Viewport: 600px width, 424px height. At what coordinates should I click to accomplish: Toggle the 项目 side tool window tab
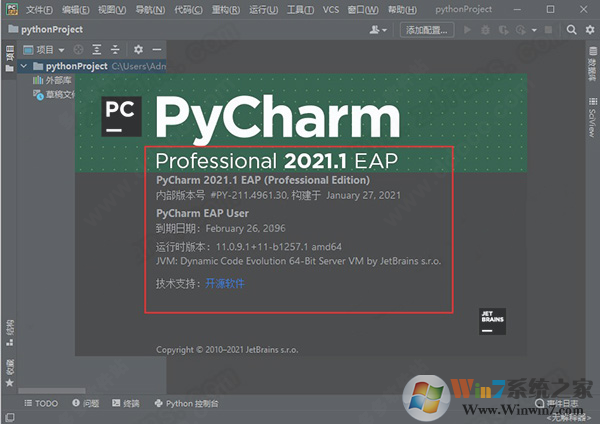10,58
